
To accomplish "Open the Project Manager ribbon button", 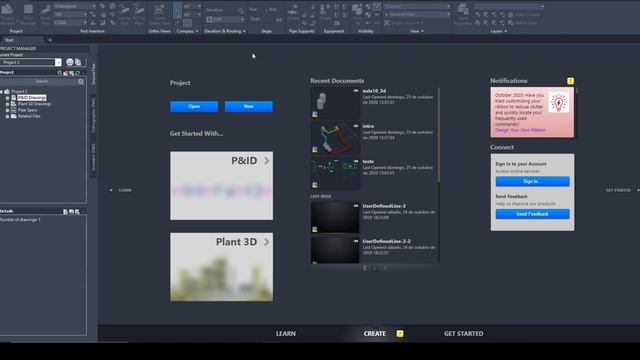I will click(7, 14).
